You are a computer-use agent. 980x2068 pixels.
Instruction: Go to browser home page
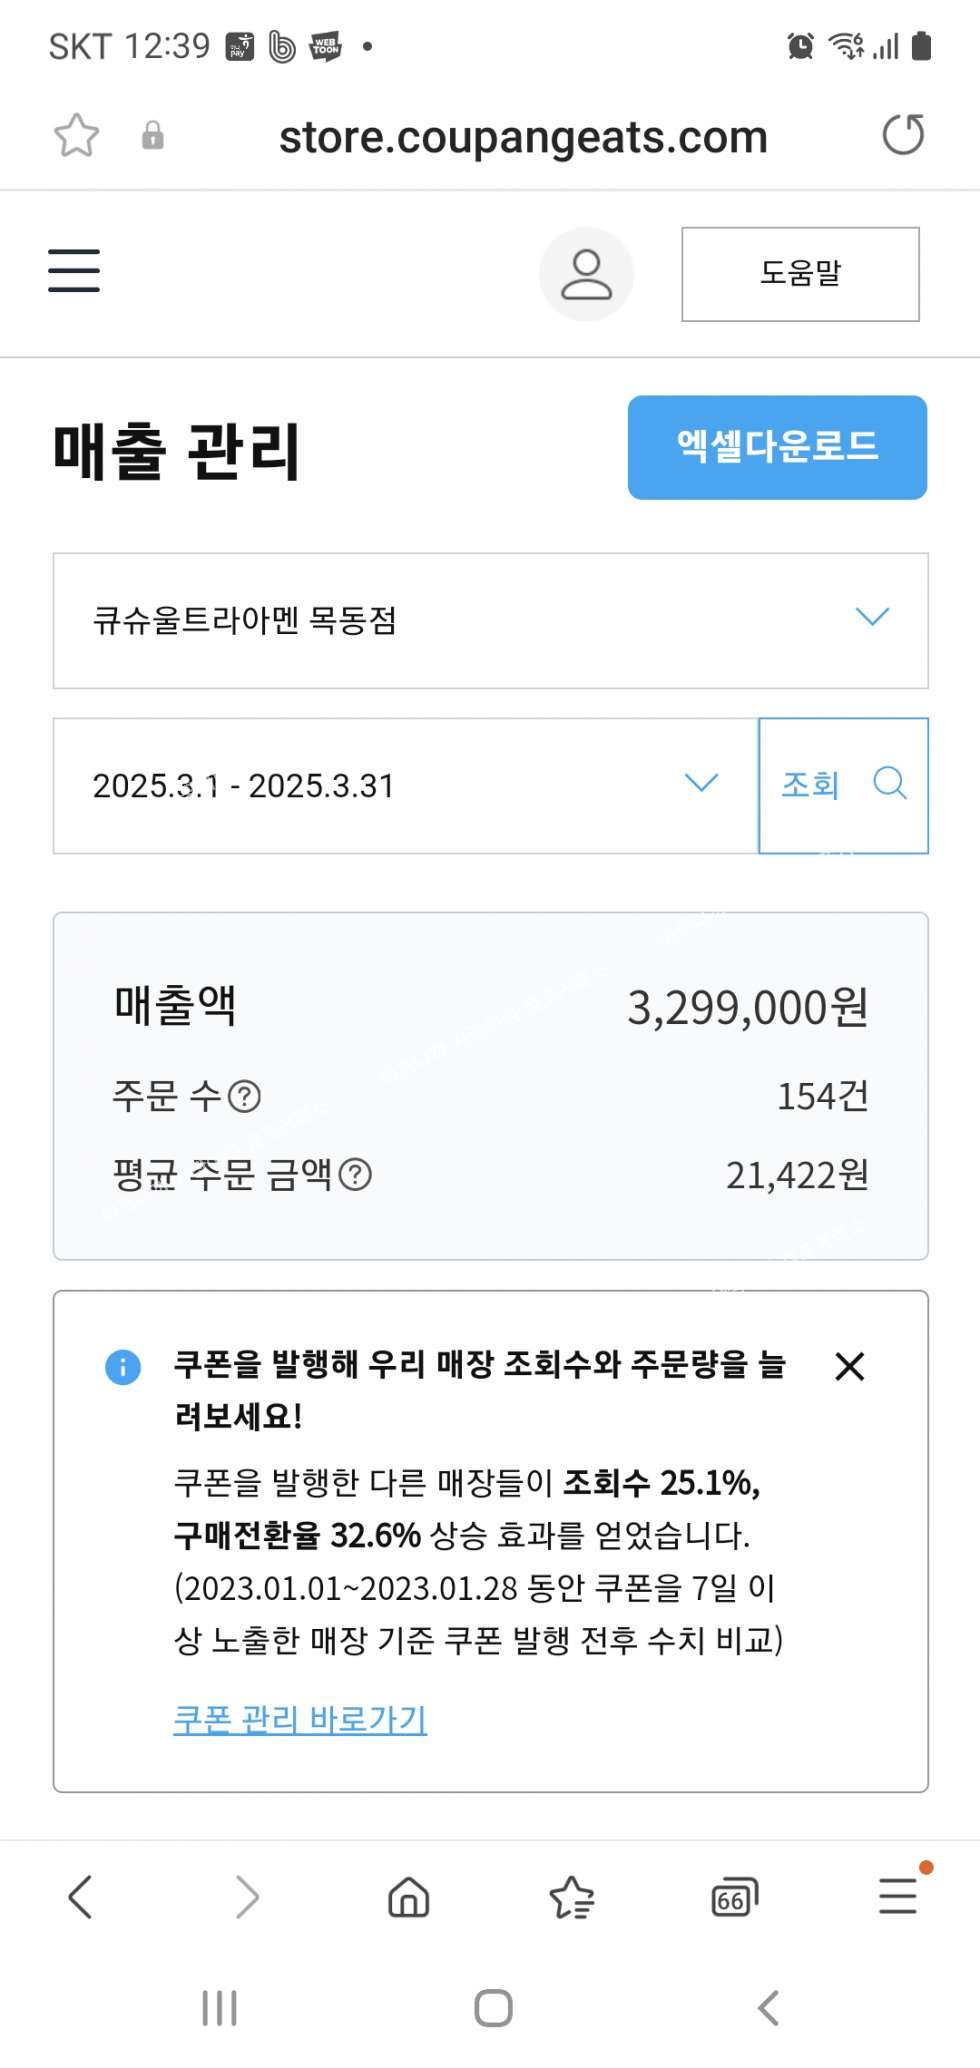408,1897
